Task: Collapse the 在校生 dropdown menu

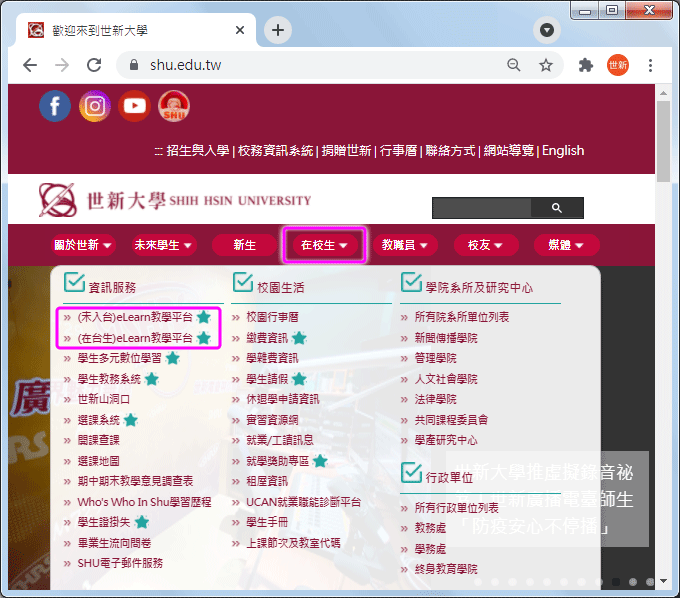Action: coord(324,245)
